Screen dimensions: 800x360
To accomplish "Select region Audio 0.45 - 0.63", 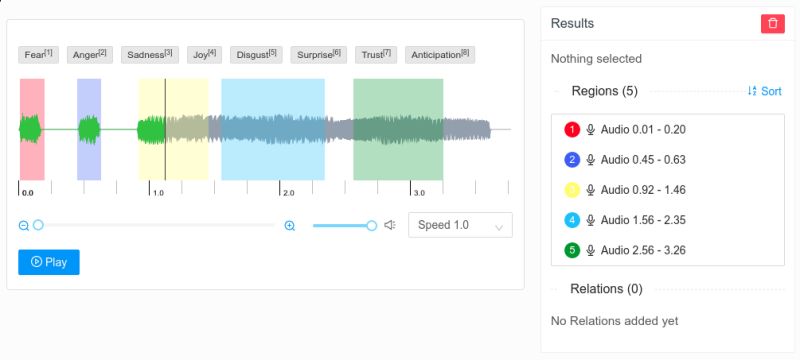I will click(x=668, y=160).
